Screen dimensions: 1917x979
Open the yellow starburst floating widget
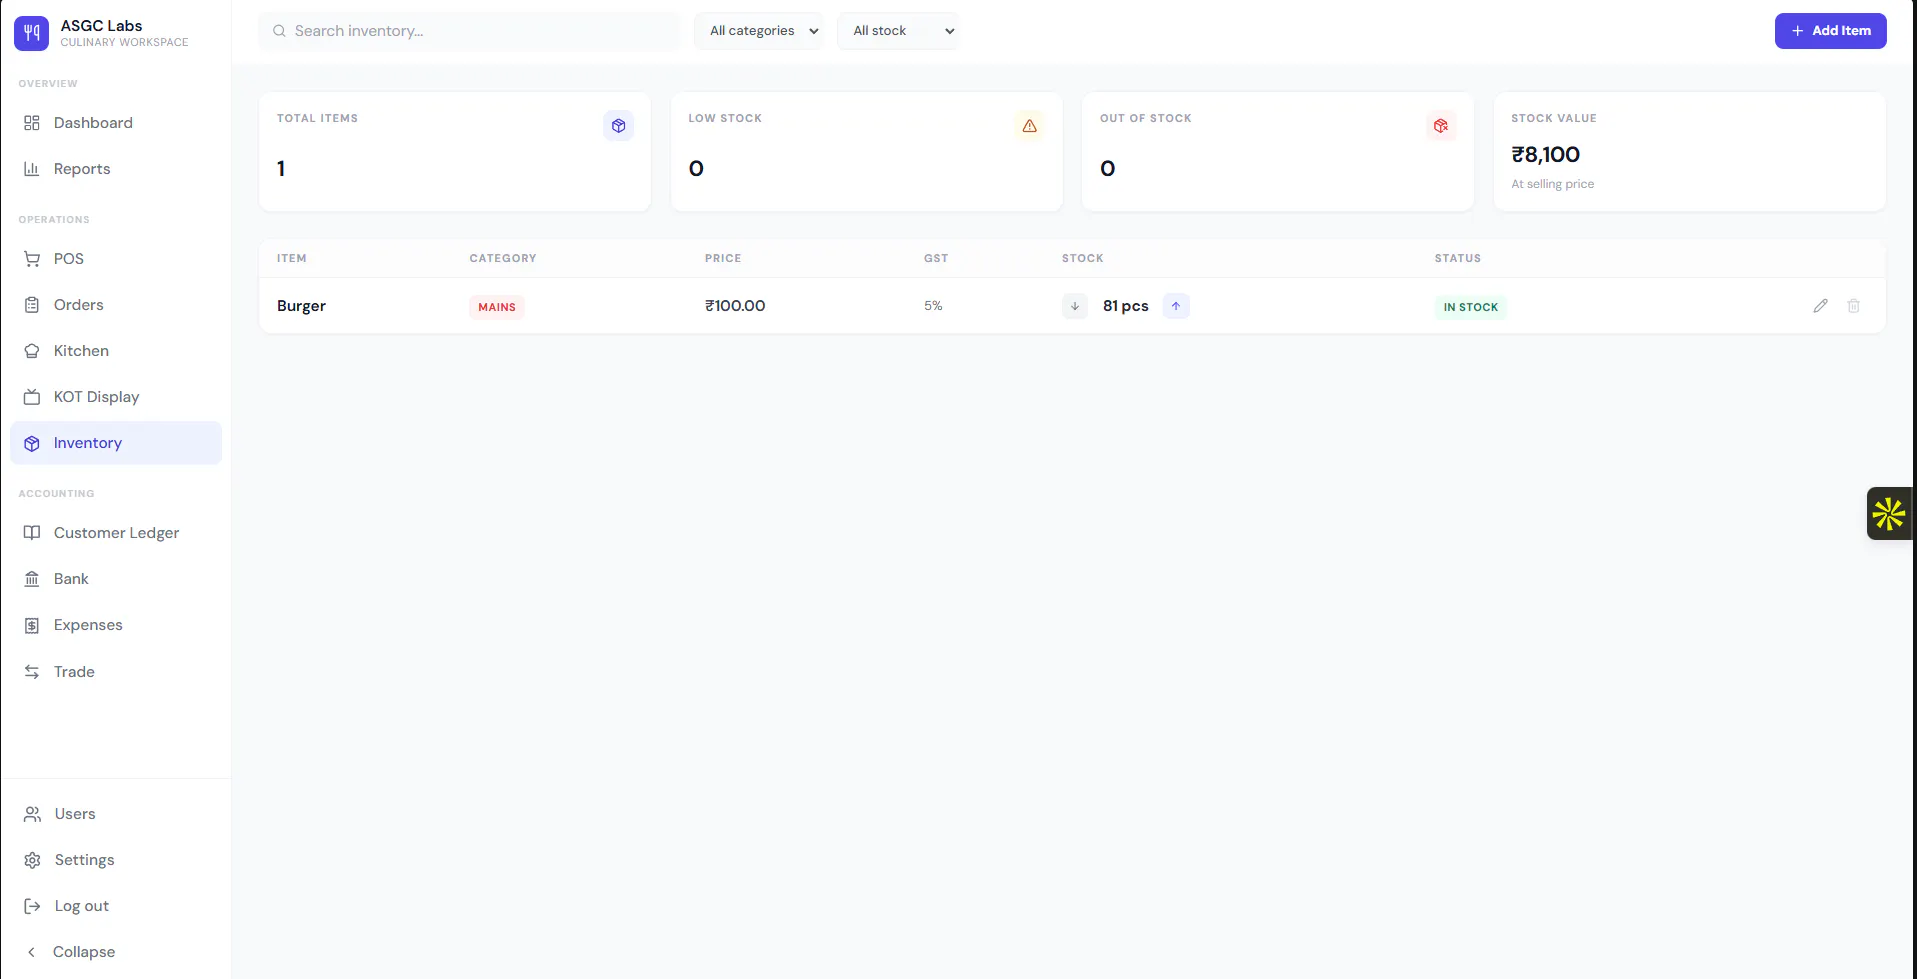coord(1889,514)
